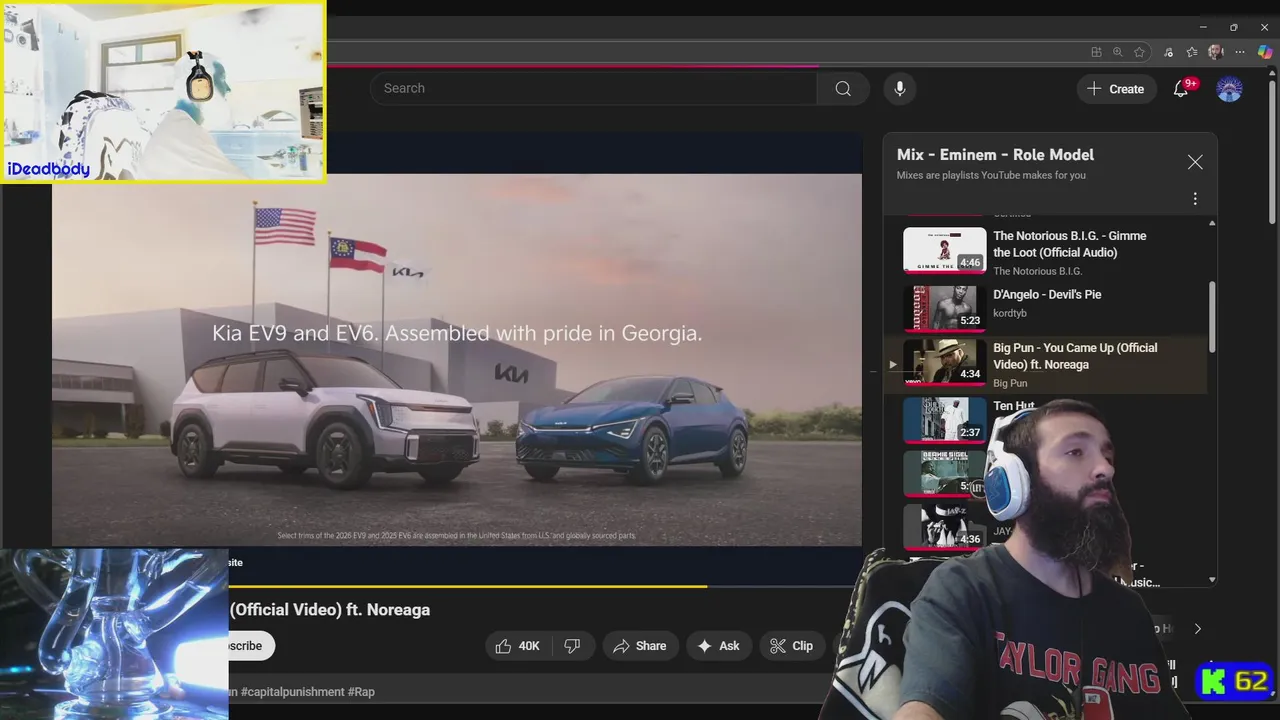1280x720 pixels.
Task: Click the Kia ad video player area
Action: [x=457, y=360]
